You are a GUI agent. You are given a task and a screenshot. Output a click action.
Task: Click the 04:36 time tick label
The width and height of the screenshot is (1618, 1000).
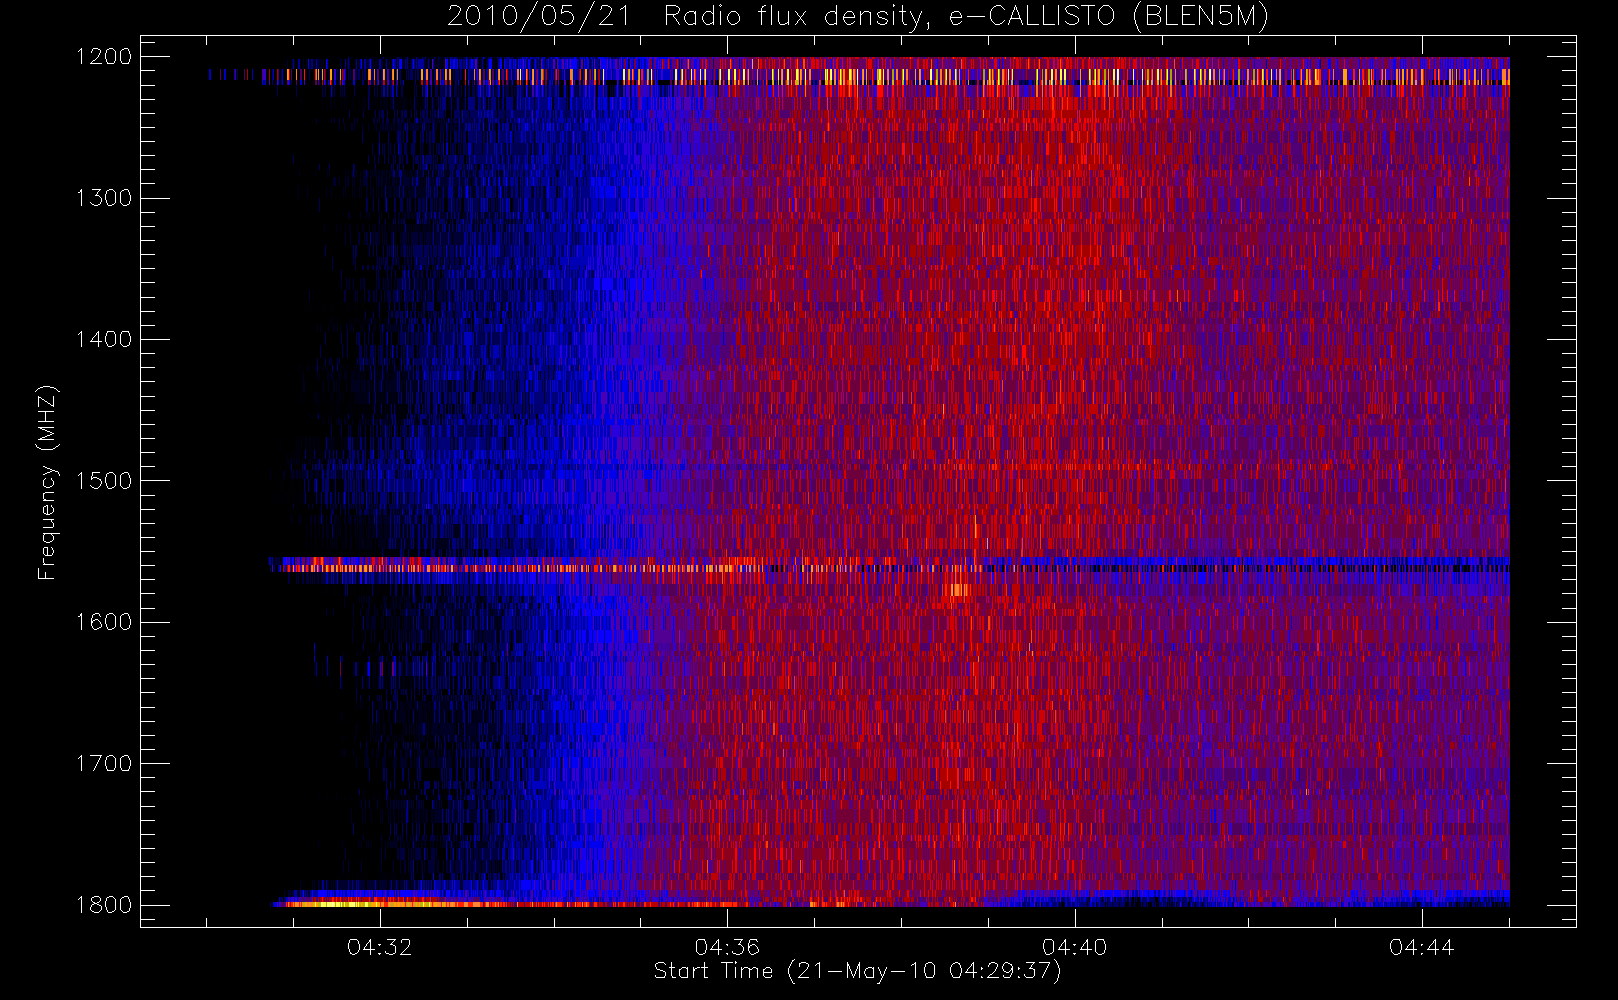tap(727, 947)
